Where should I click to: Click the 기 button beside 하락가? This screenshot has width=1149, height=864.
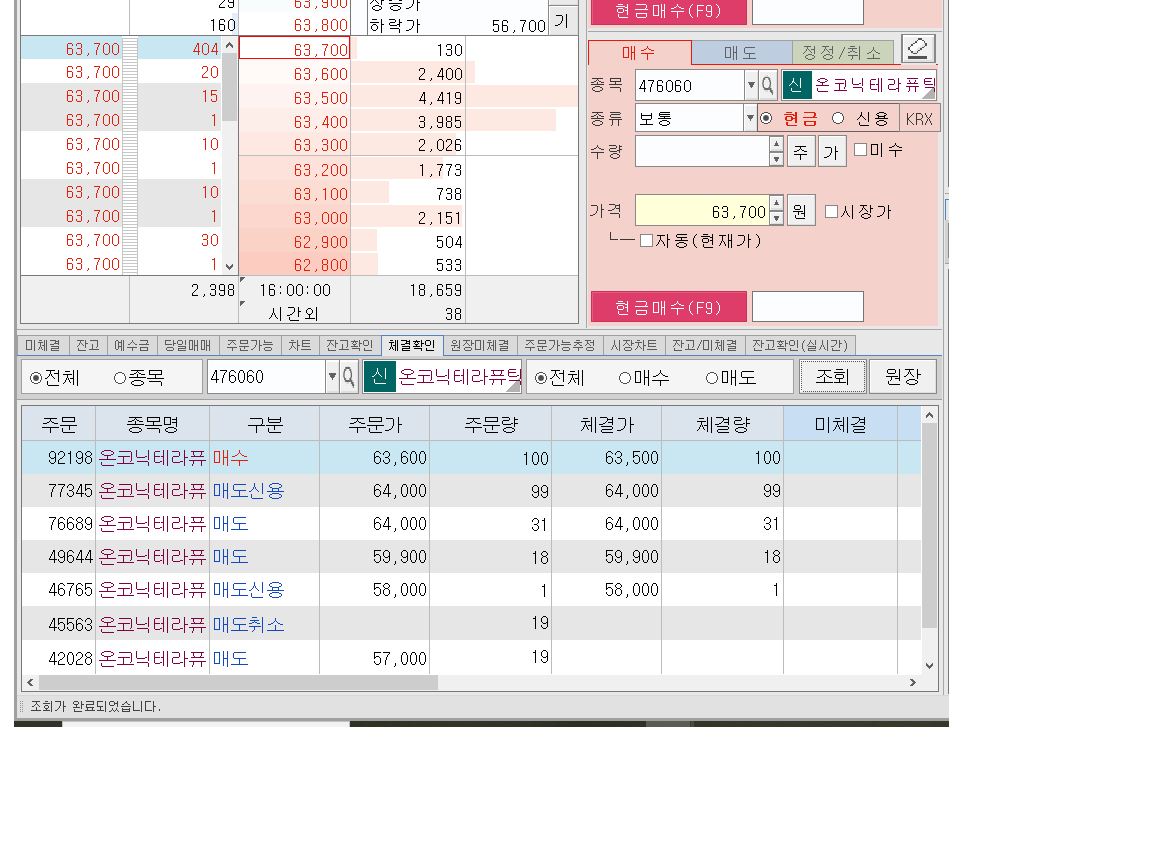click(x=561, y=21)
